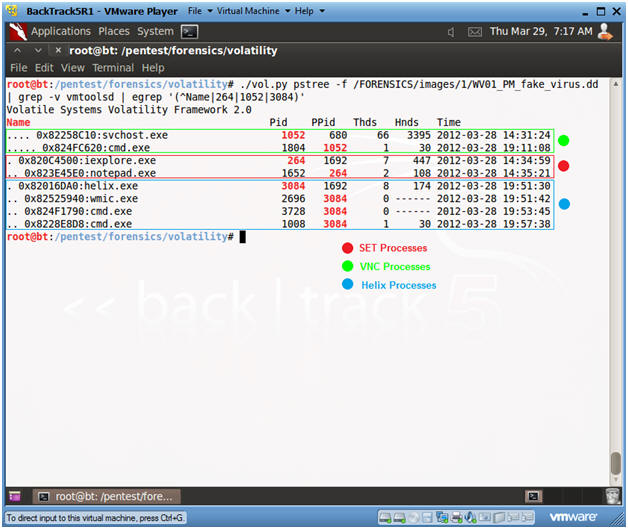Open the System menu
The height and width of the screenshot is (529, 628).
(x=155, y=31)
